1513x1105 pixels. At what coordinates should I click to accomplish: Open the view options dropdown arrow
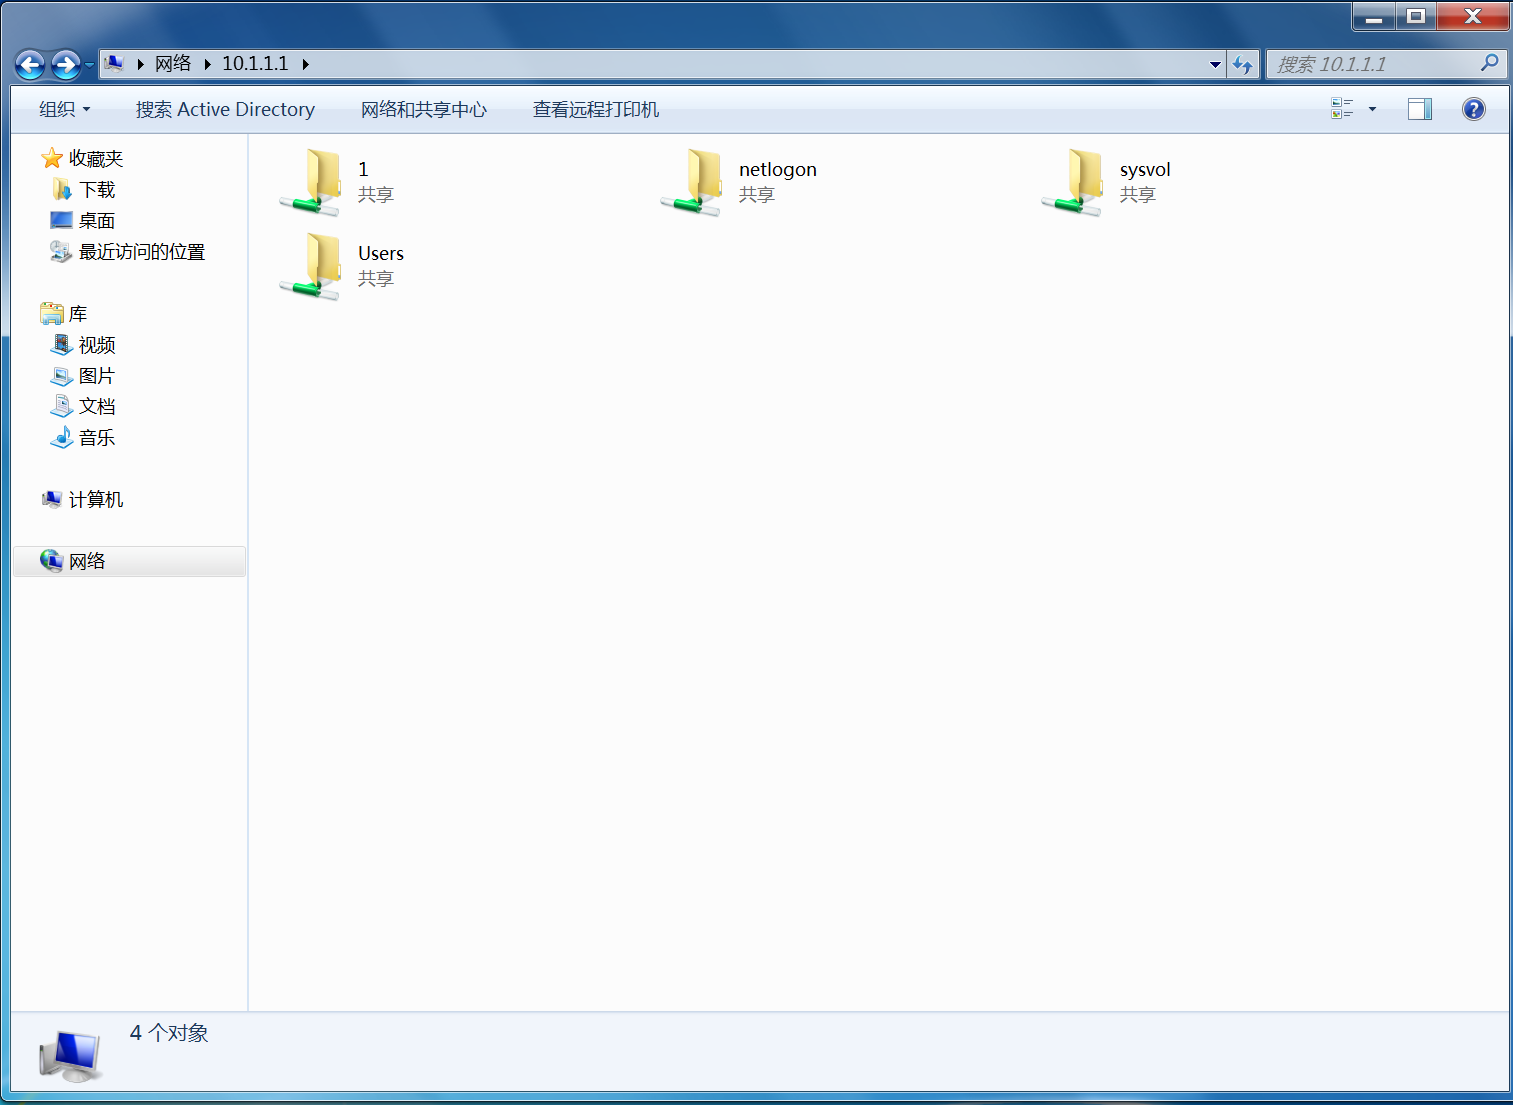[x=1372, y=109]
